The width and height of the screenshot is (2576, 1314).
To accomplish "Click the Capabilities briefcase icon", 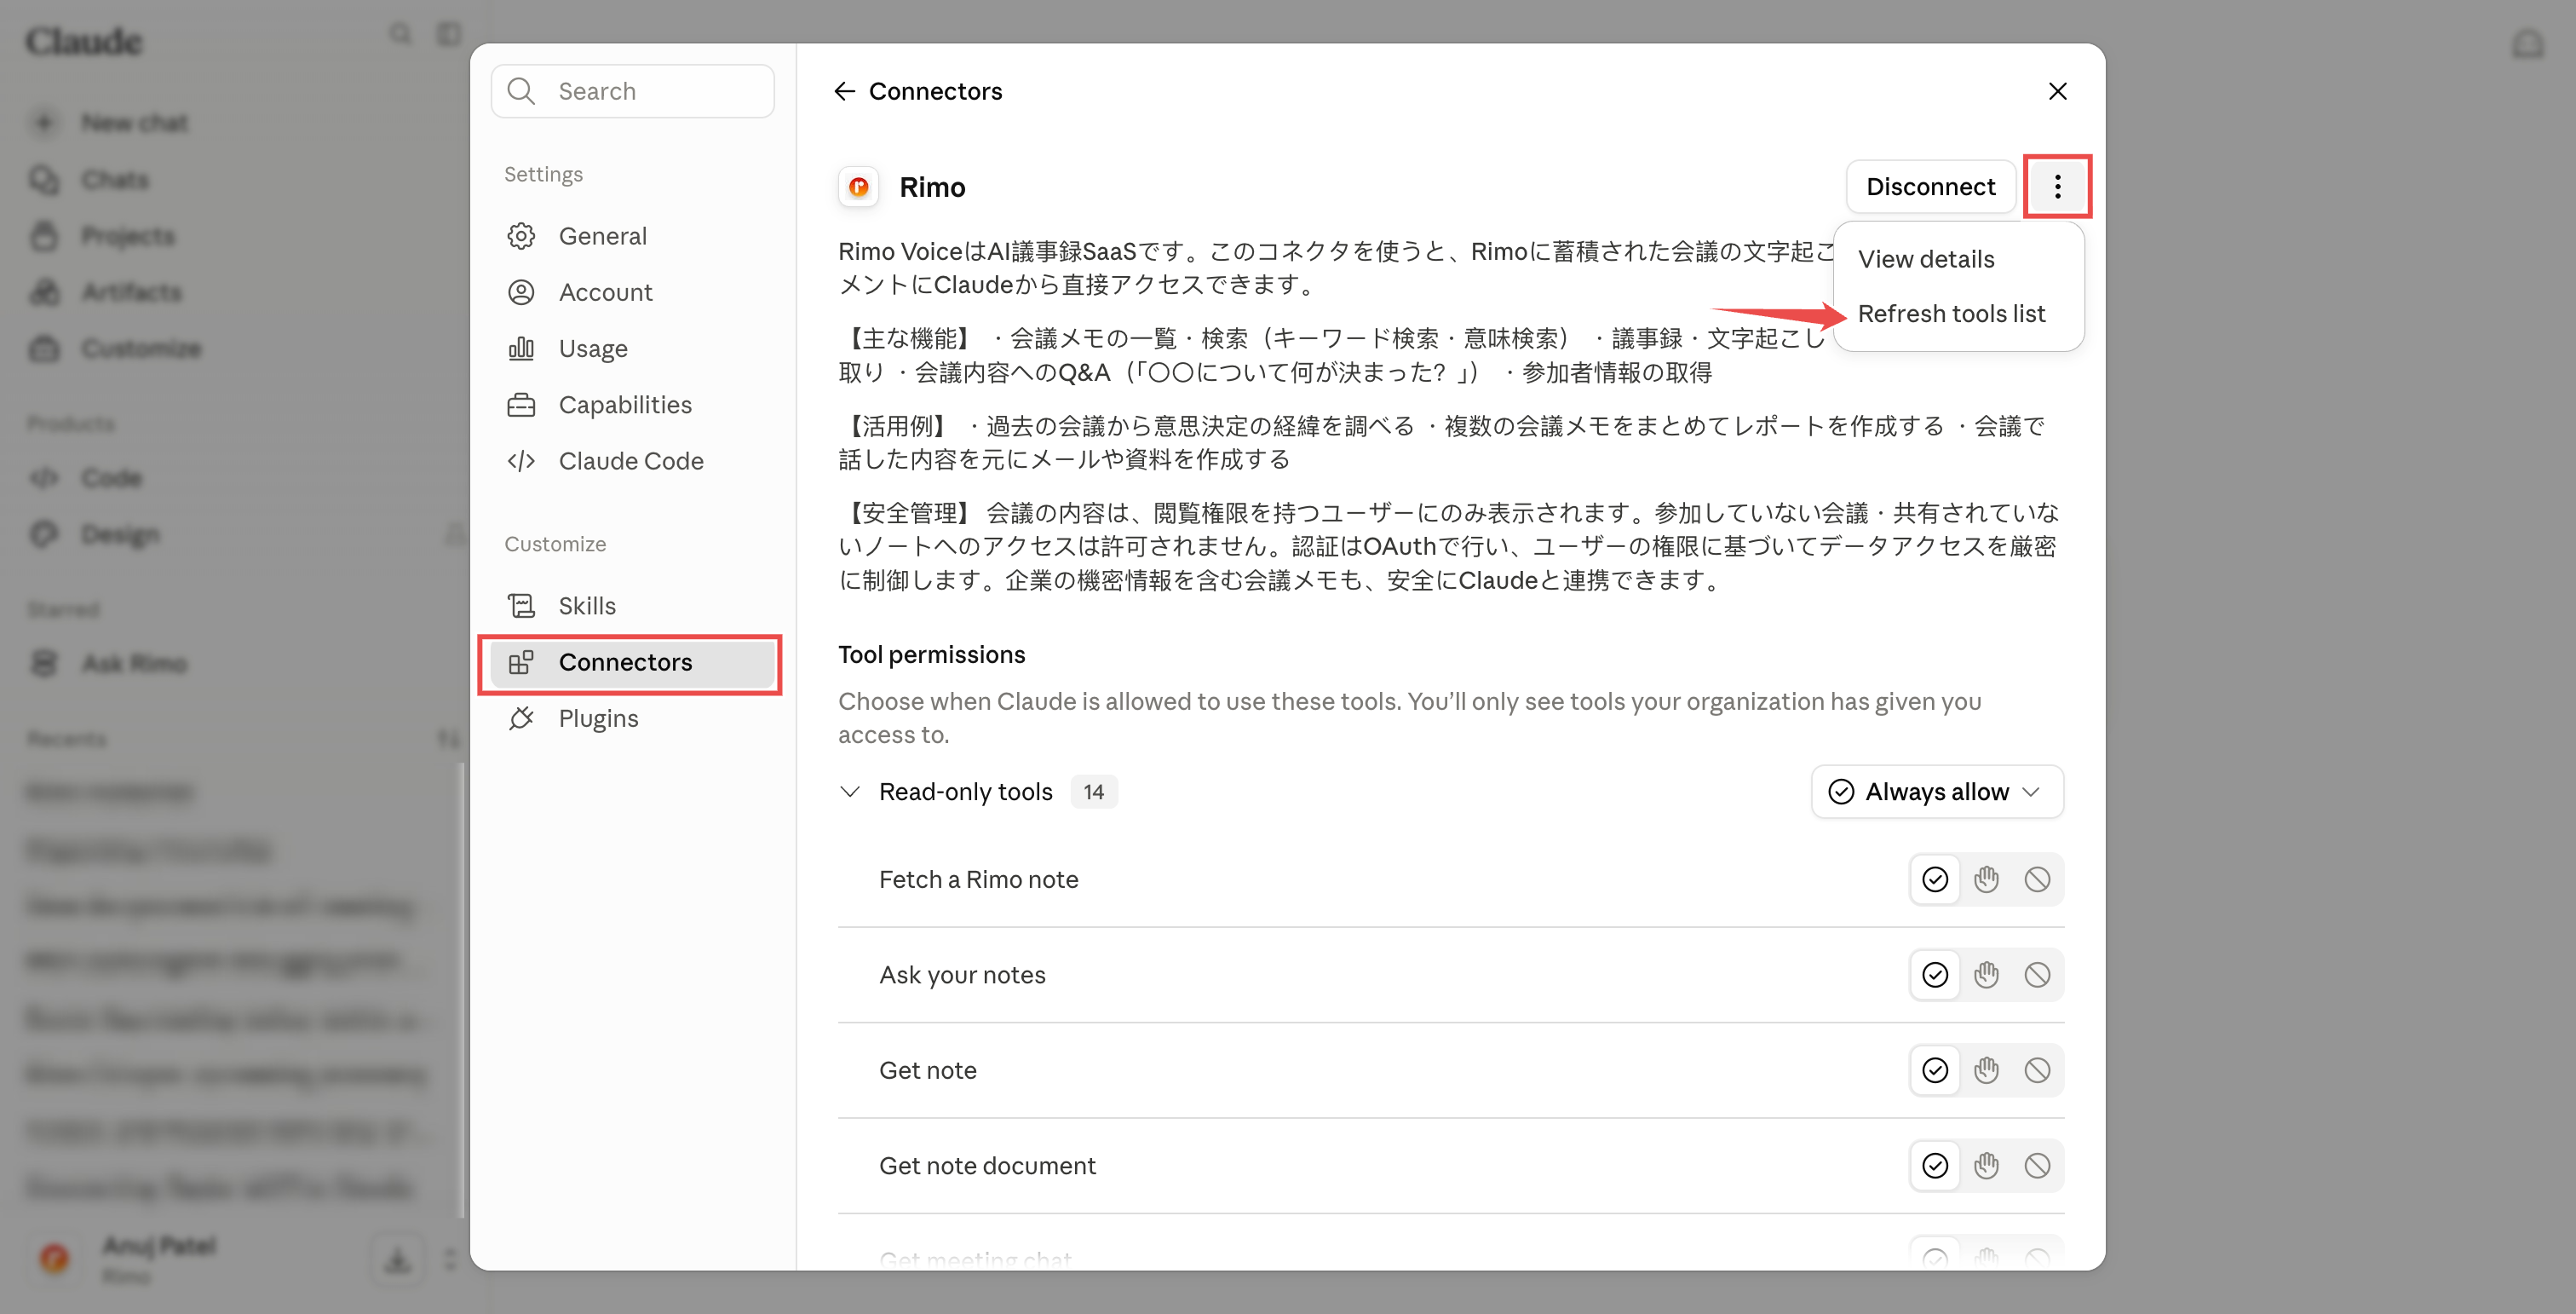I will coord(521,405).
